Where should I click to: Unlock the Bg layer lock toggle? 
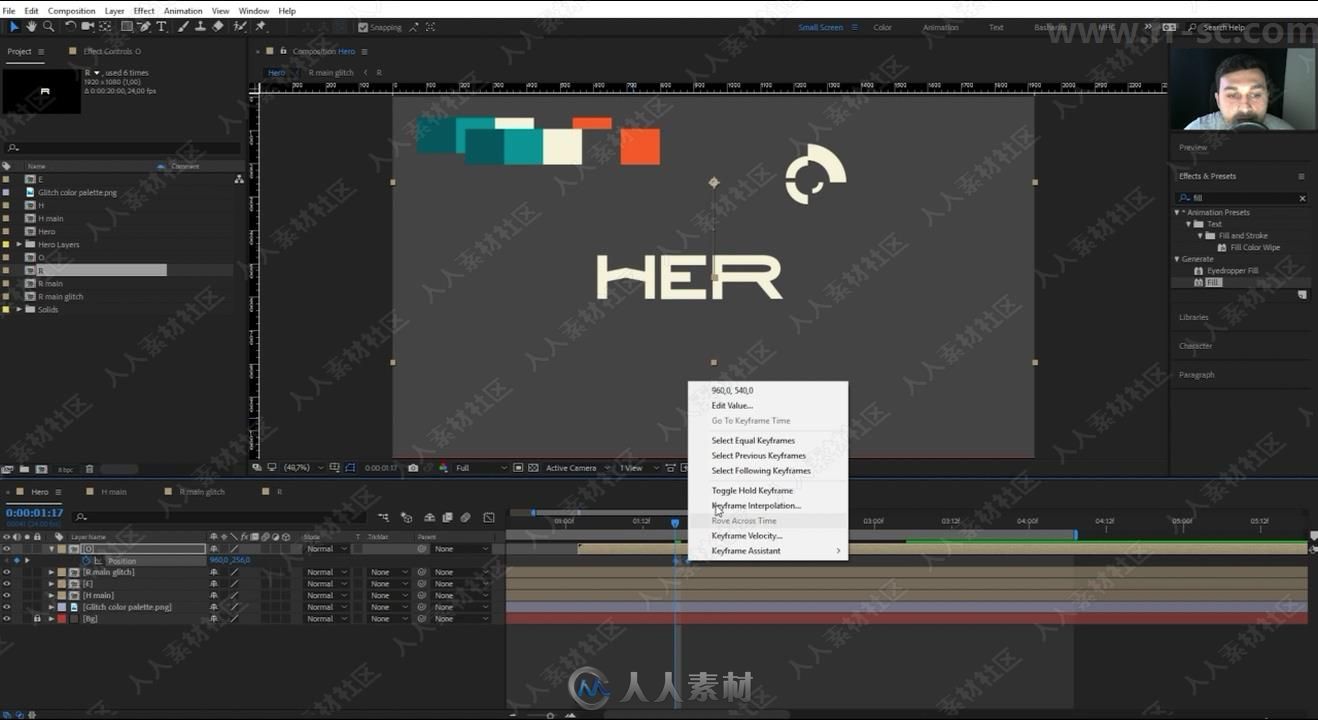[37, 619]
